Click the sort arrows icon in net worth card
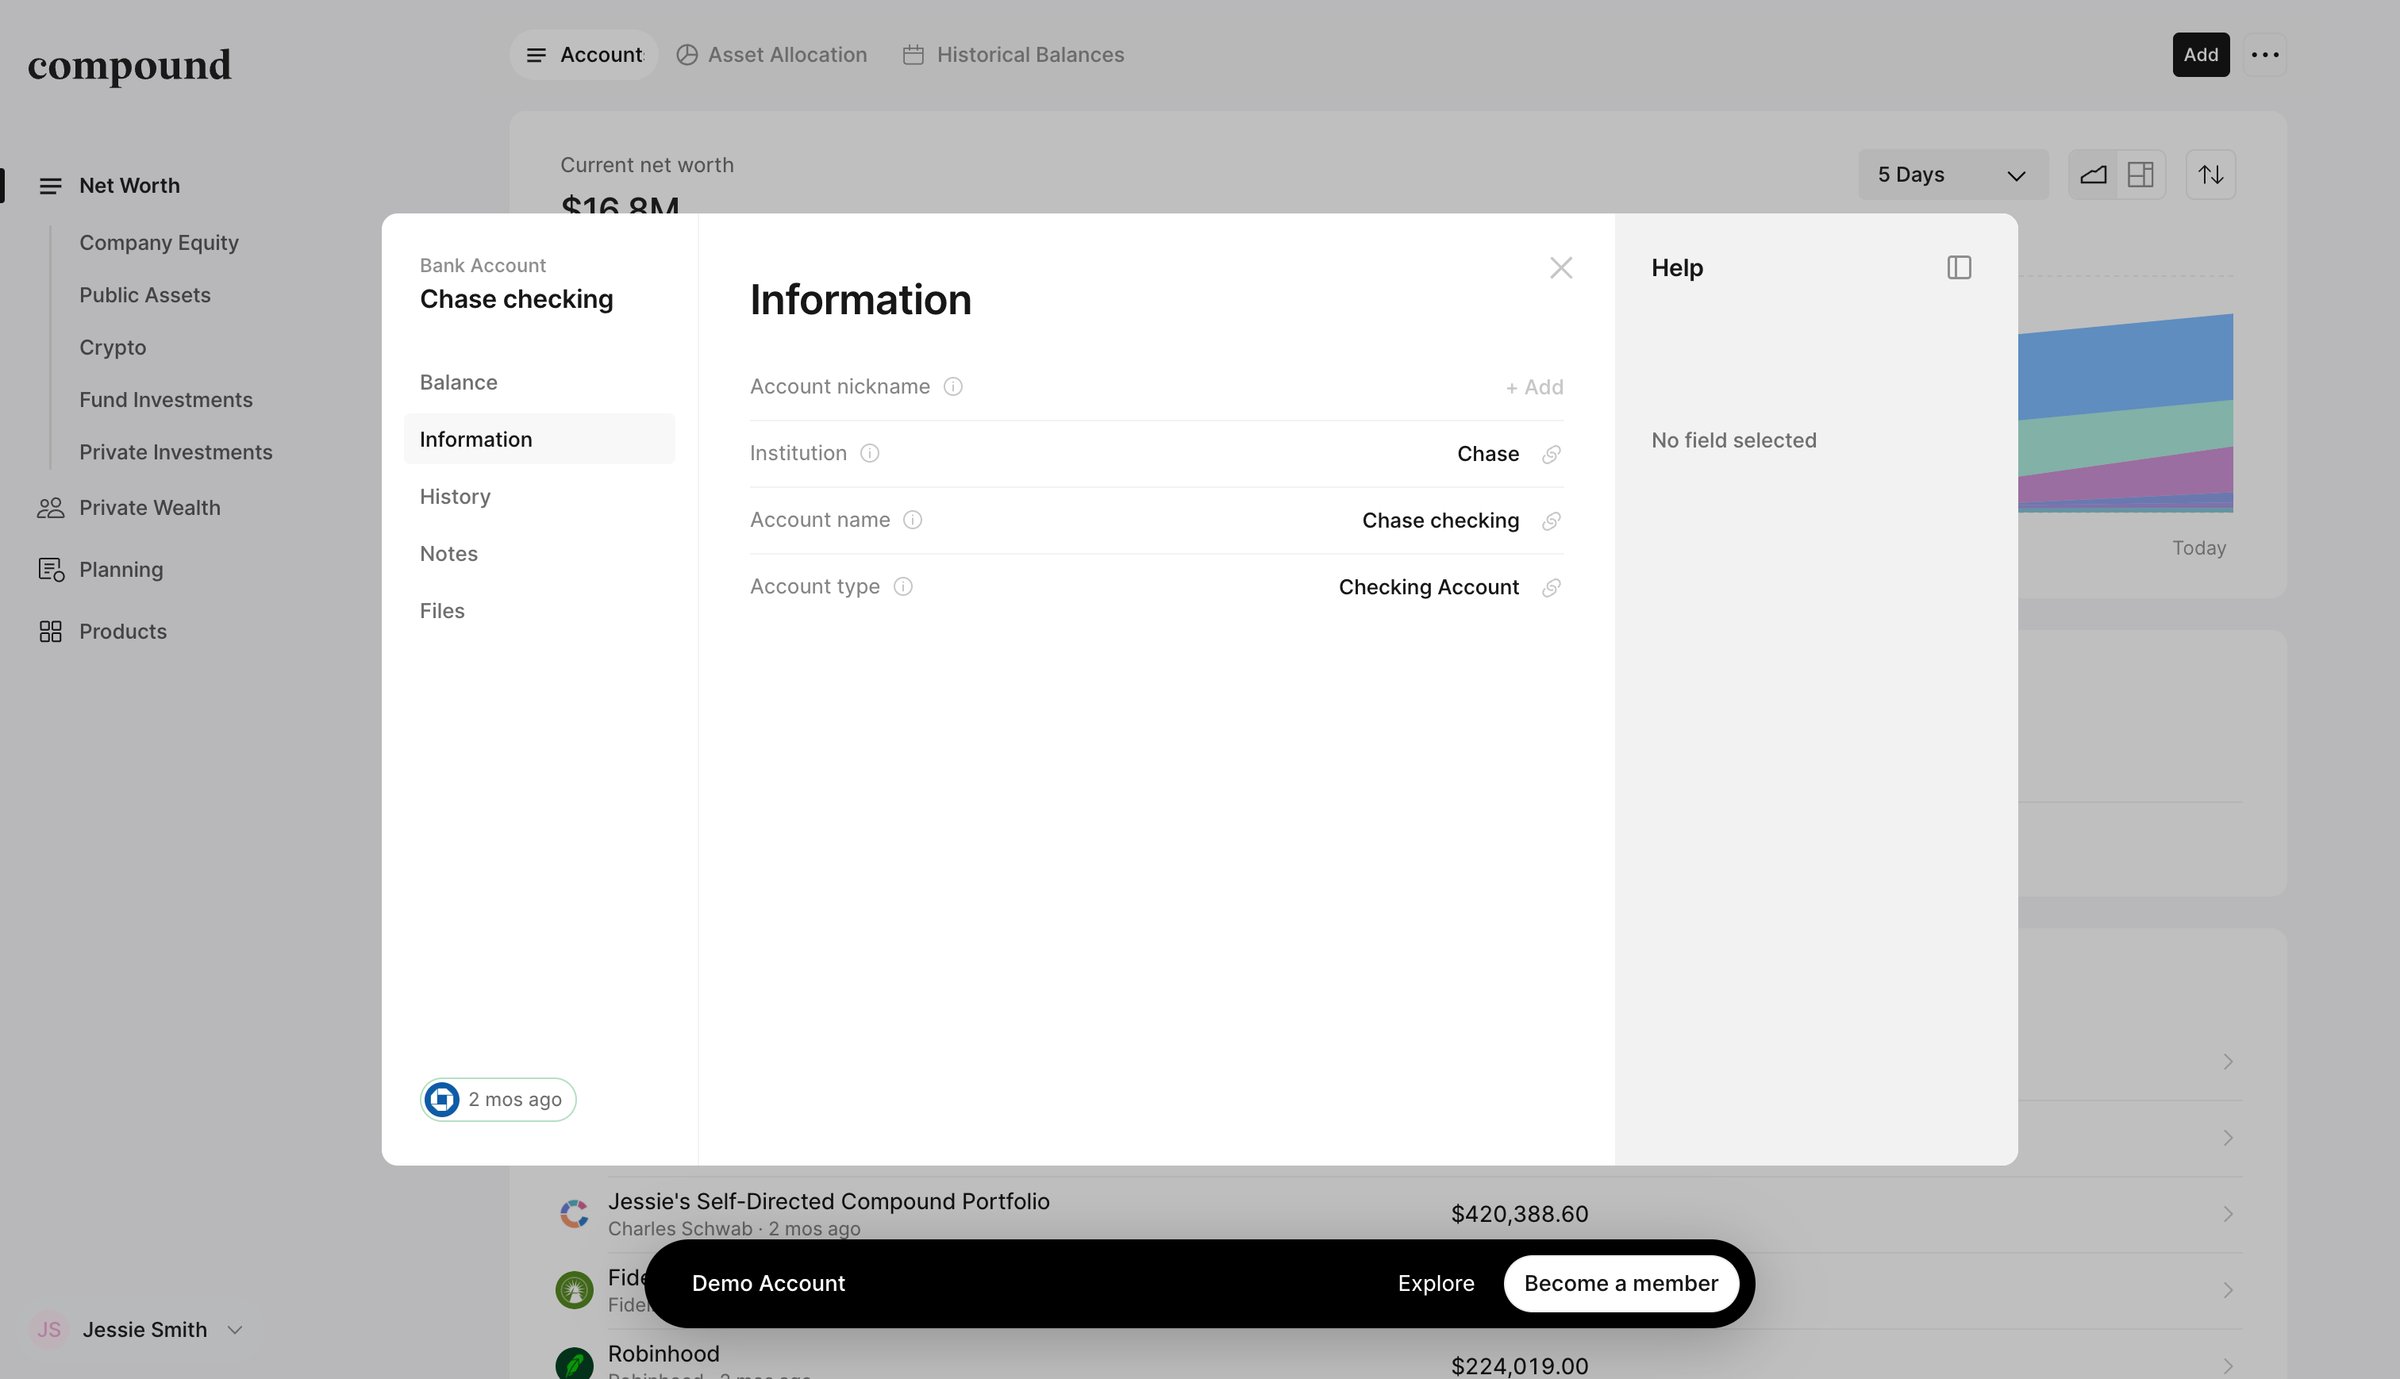 point(2210,175)
